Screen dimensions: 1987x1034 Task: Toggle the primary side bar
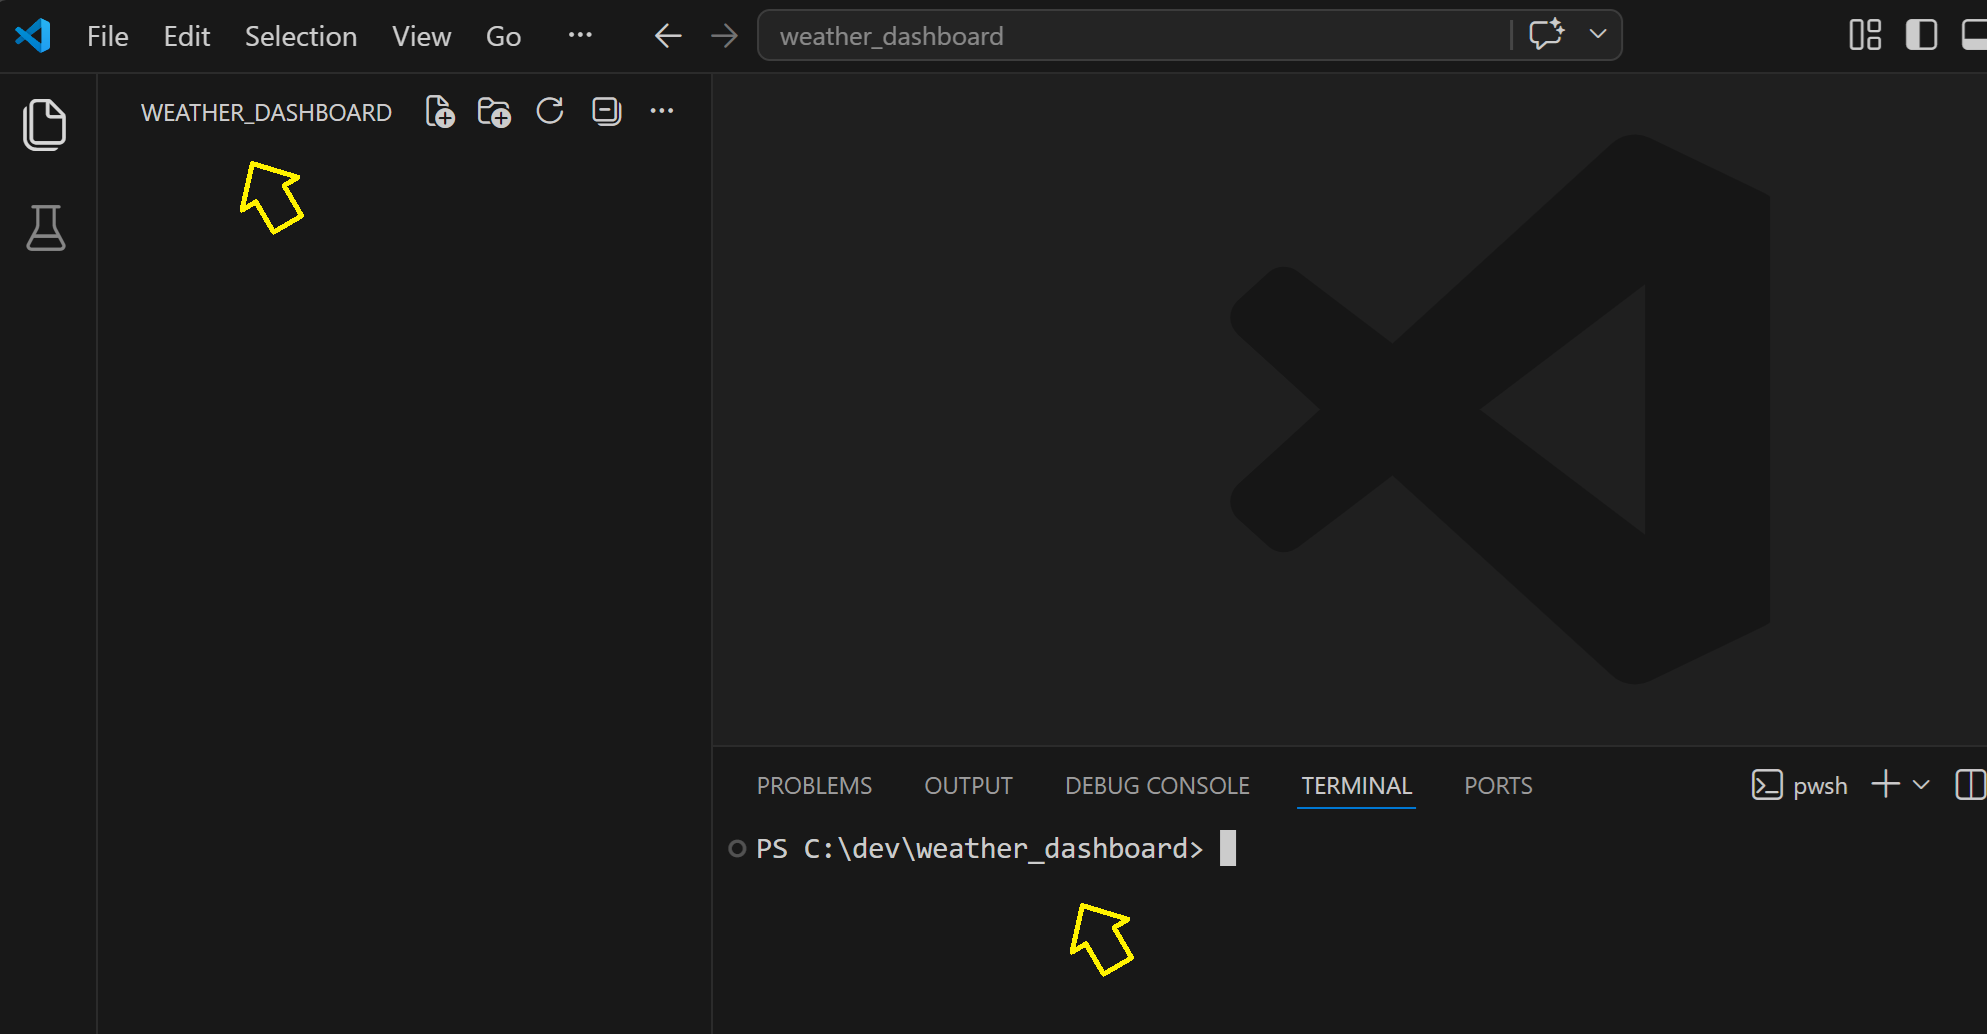point(1921,35)
